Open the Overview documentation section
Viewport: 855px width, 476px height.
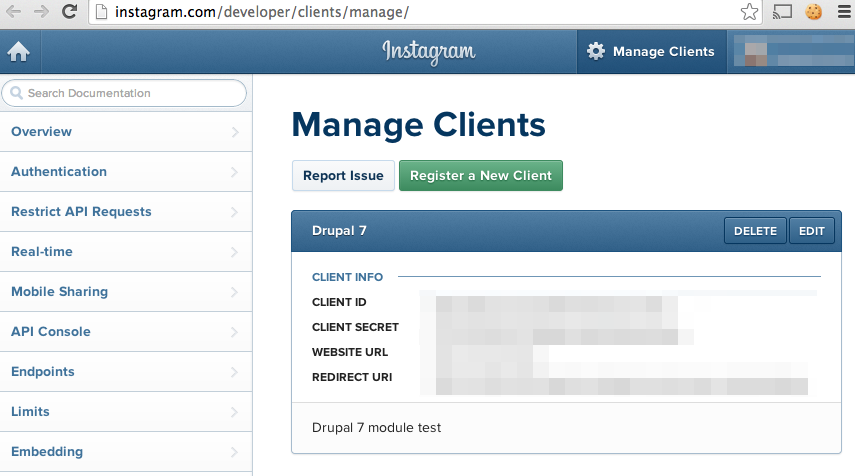pos(126,132)
